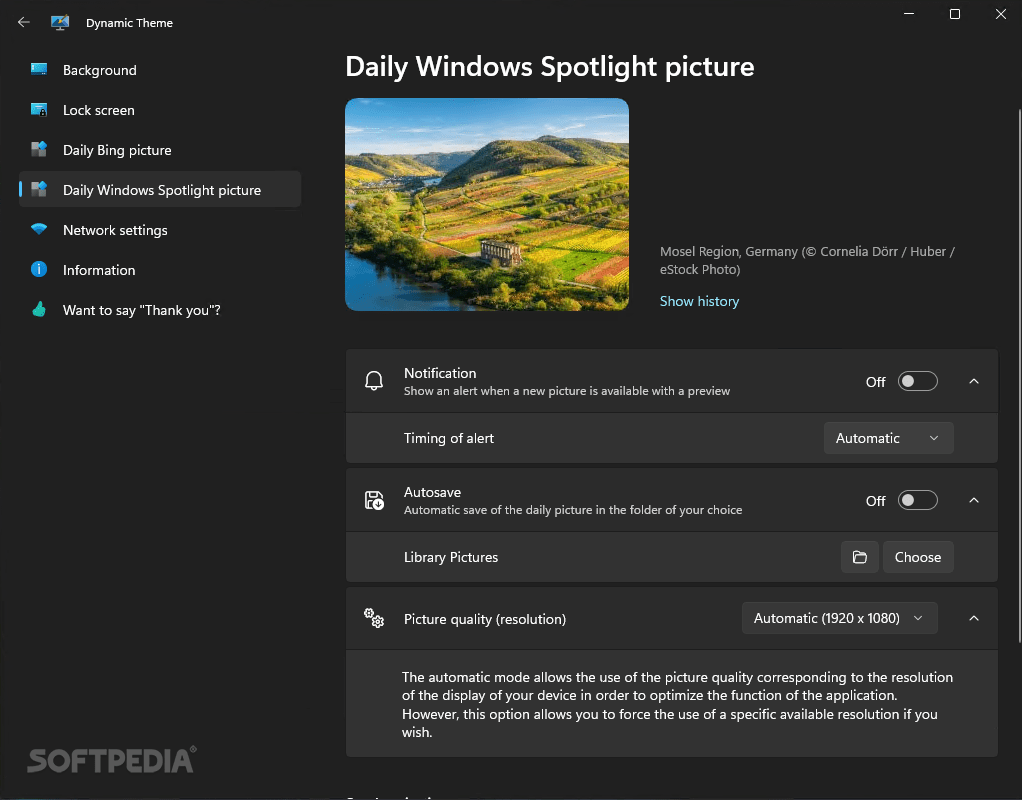Click the blue Information icon

tap(39, 269)
